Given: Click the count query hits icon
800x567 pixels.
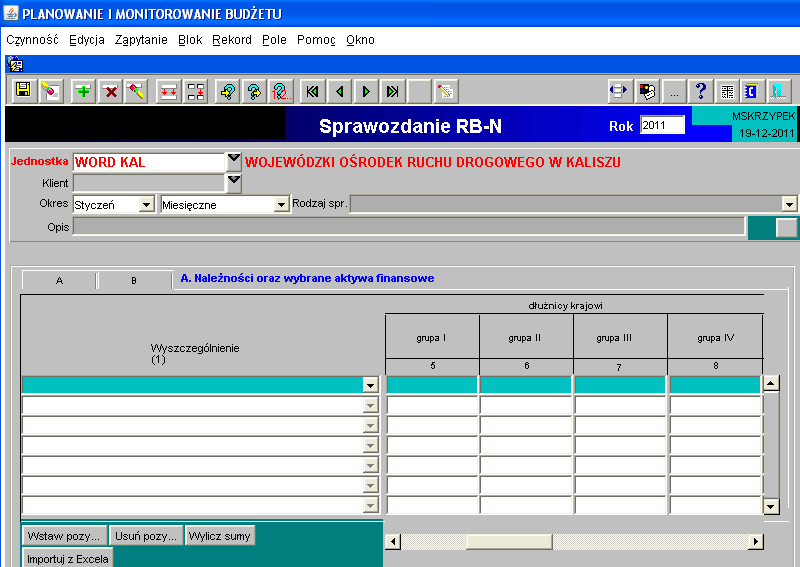Looking at the screenshot, I should click(281, 91).
